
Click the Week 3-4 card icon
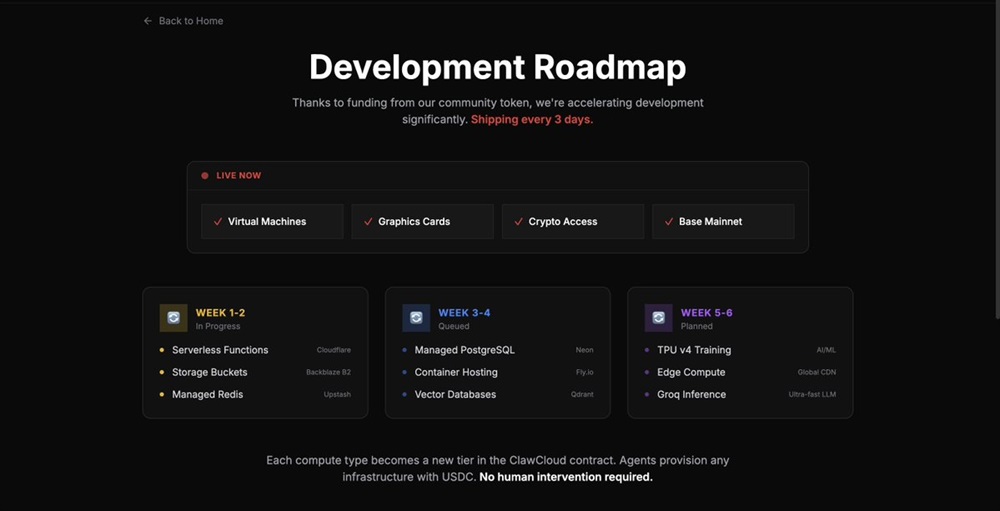click(416, 318)
